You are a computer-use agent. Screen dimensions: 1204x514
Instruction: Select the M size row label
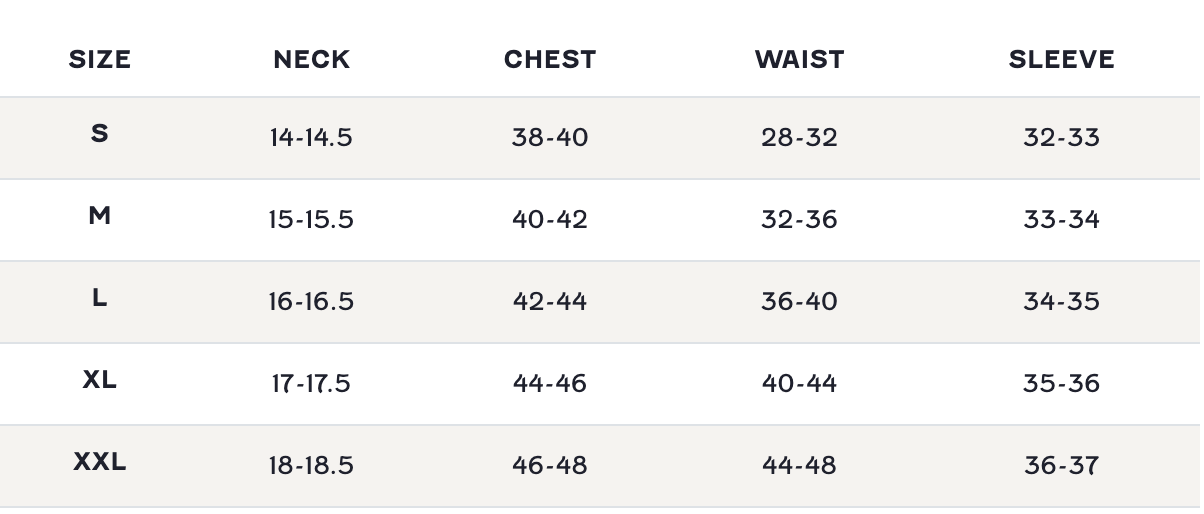pos(100,215)
